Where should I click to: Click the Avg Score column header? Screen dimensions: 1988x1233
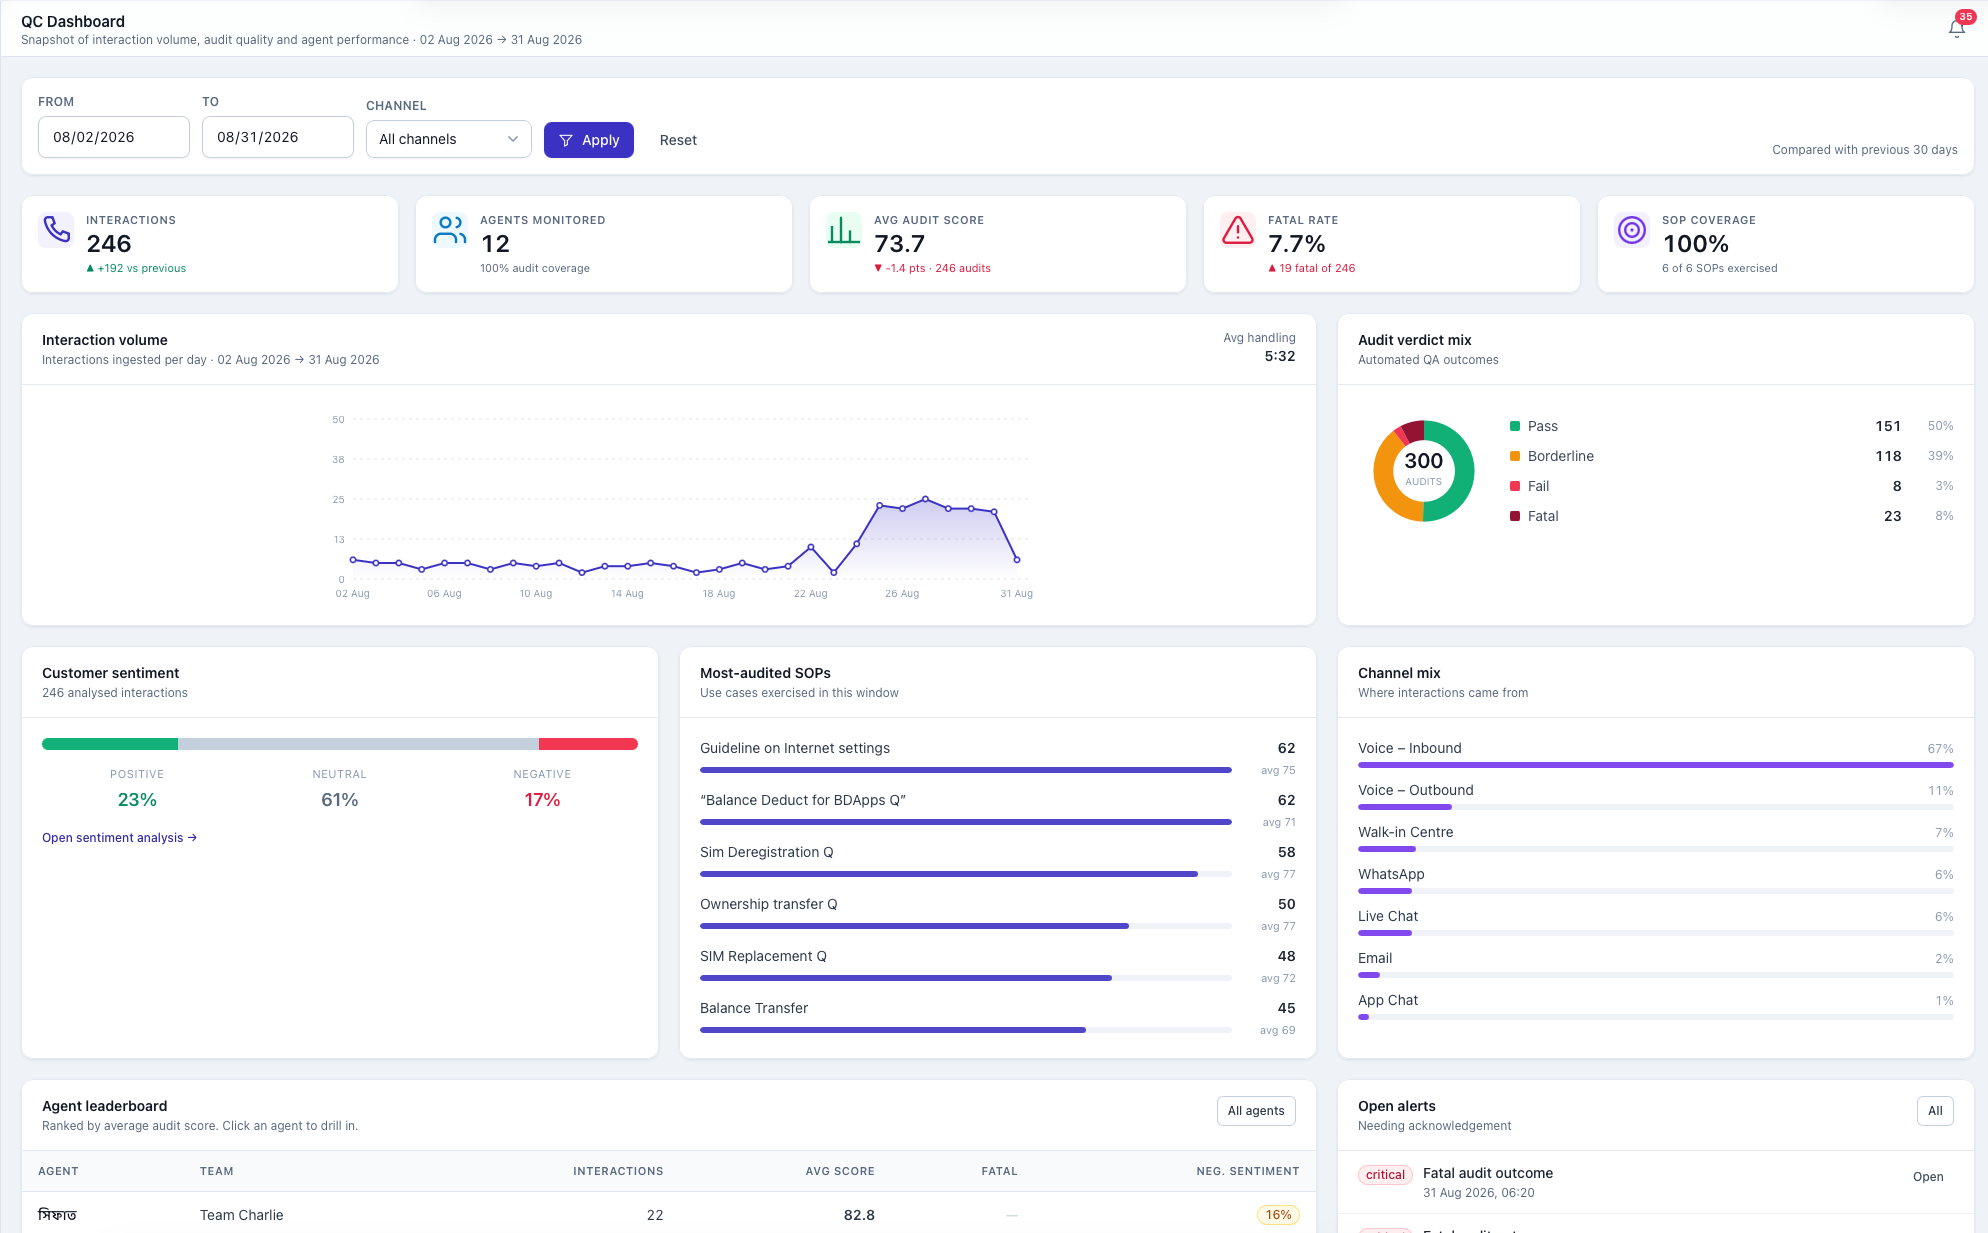840,1171
